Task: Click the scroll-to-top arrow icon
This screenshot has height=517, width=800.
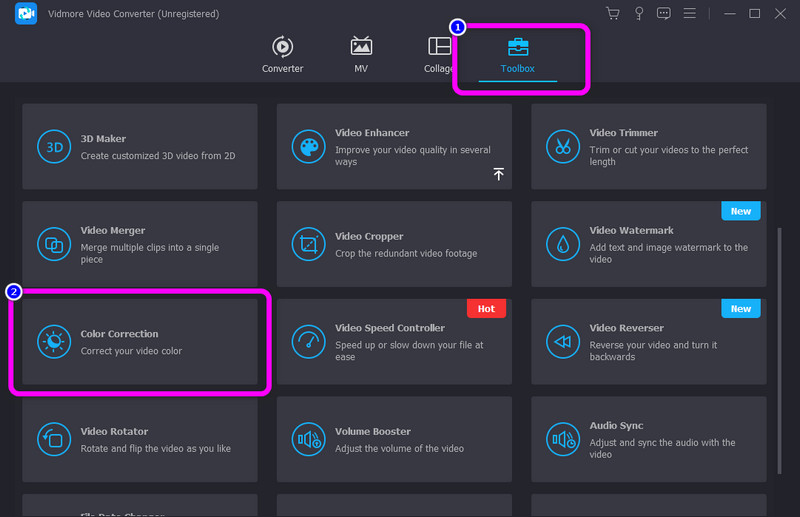Action: pyautogui.click(x=498, y=174)
